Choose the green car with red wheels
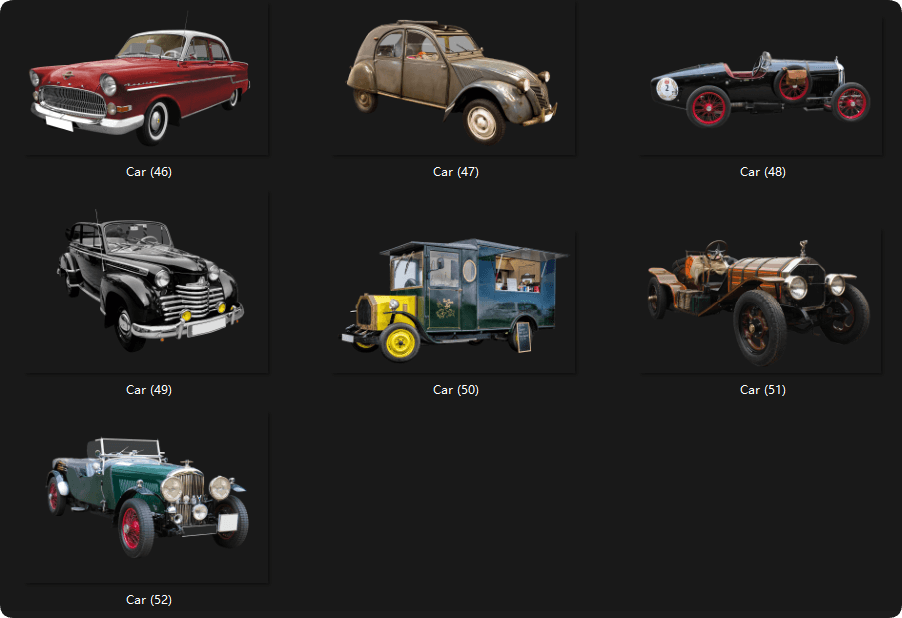 point(148,496)
